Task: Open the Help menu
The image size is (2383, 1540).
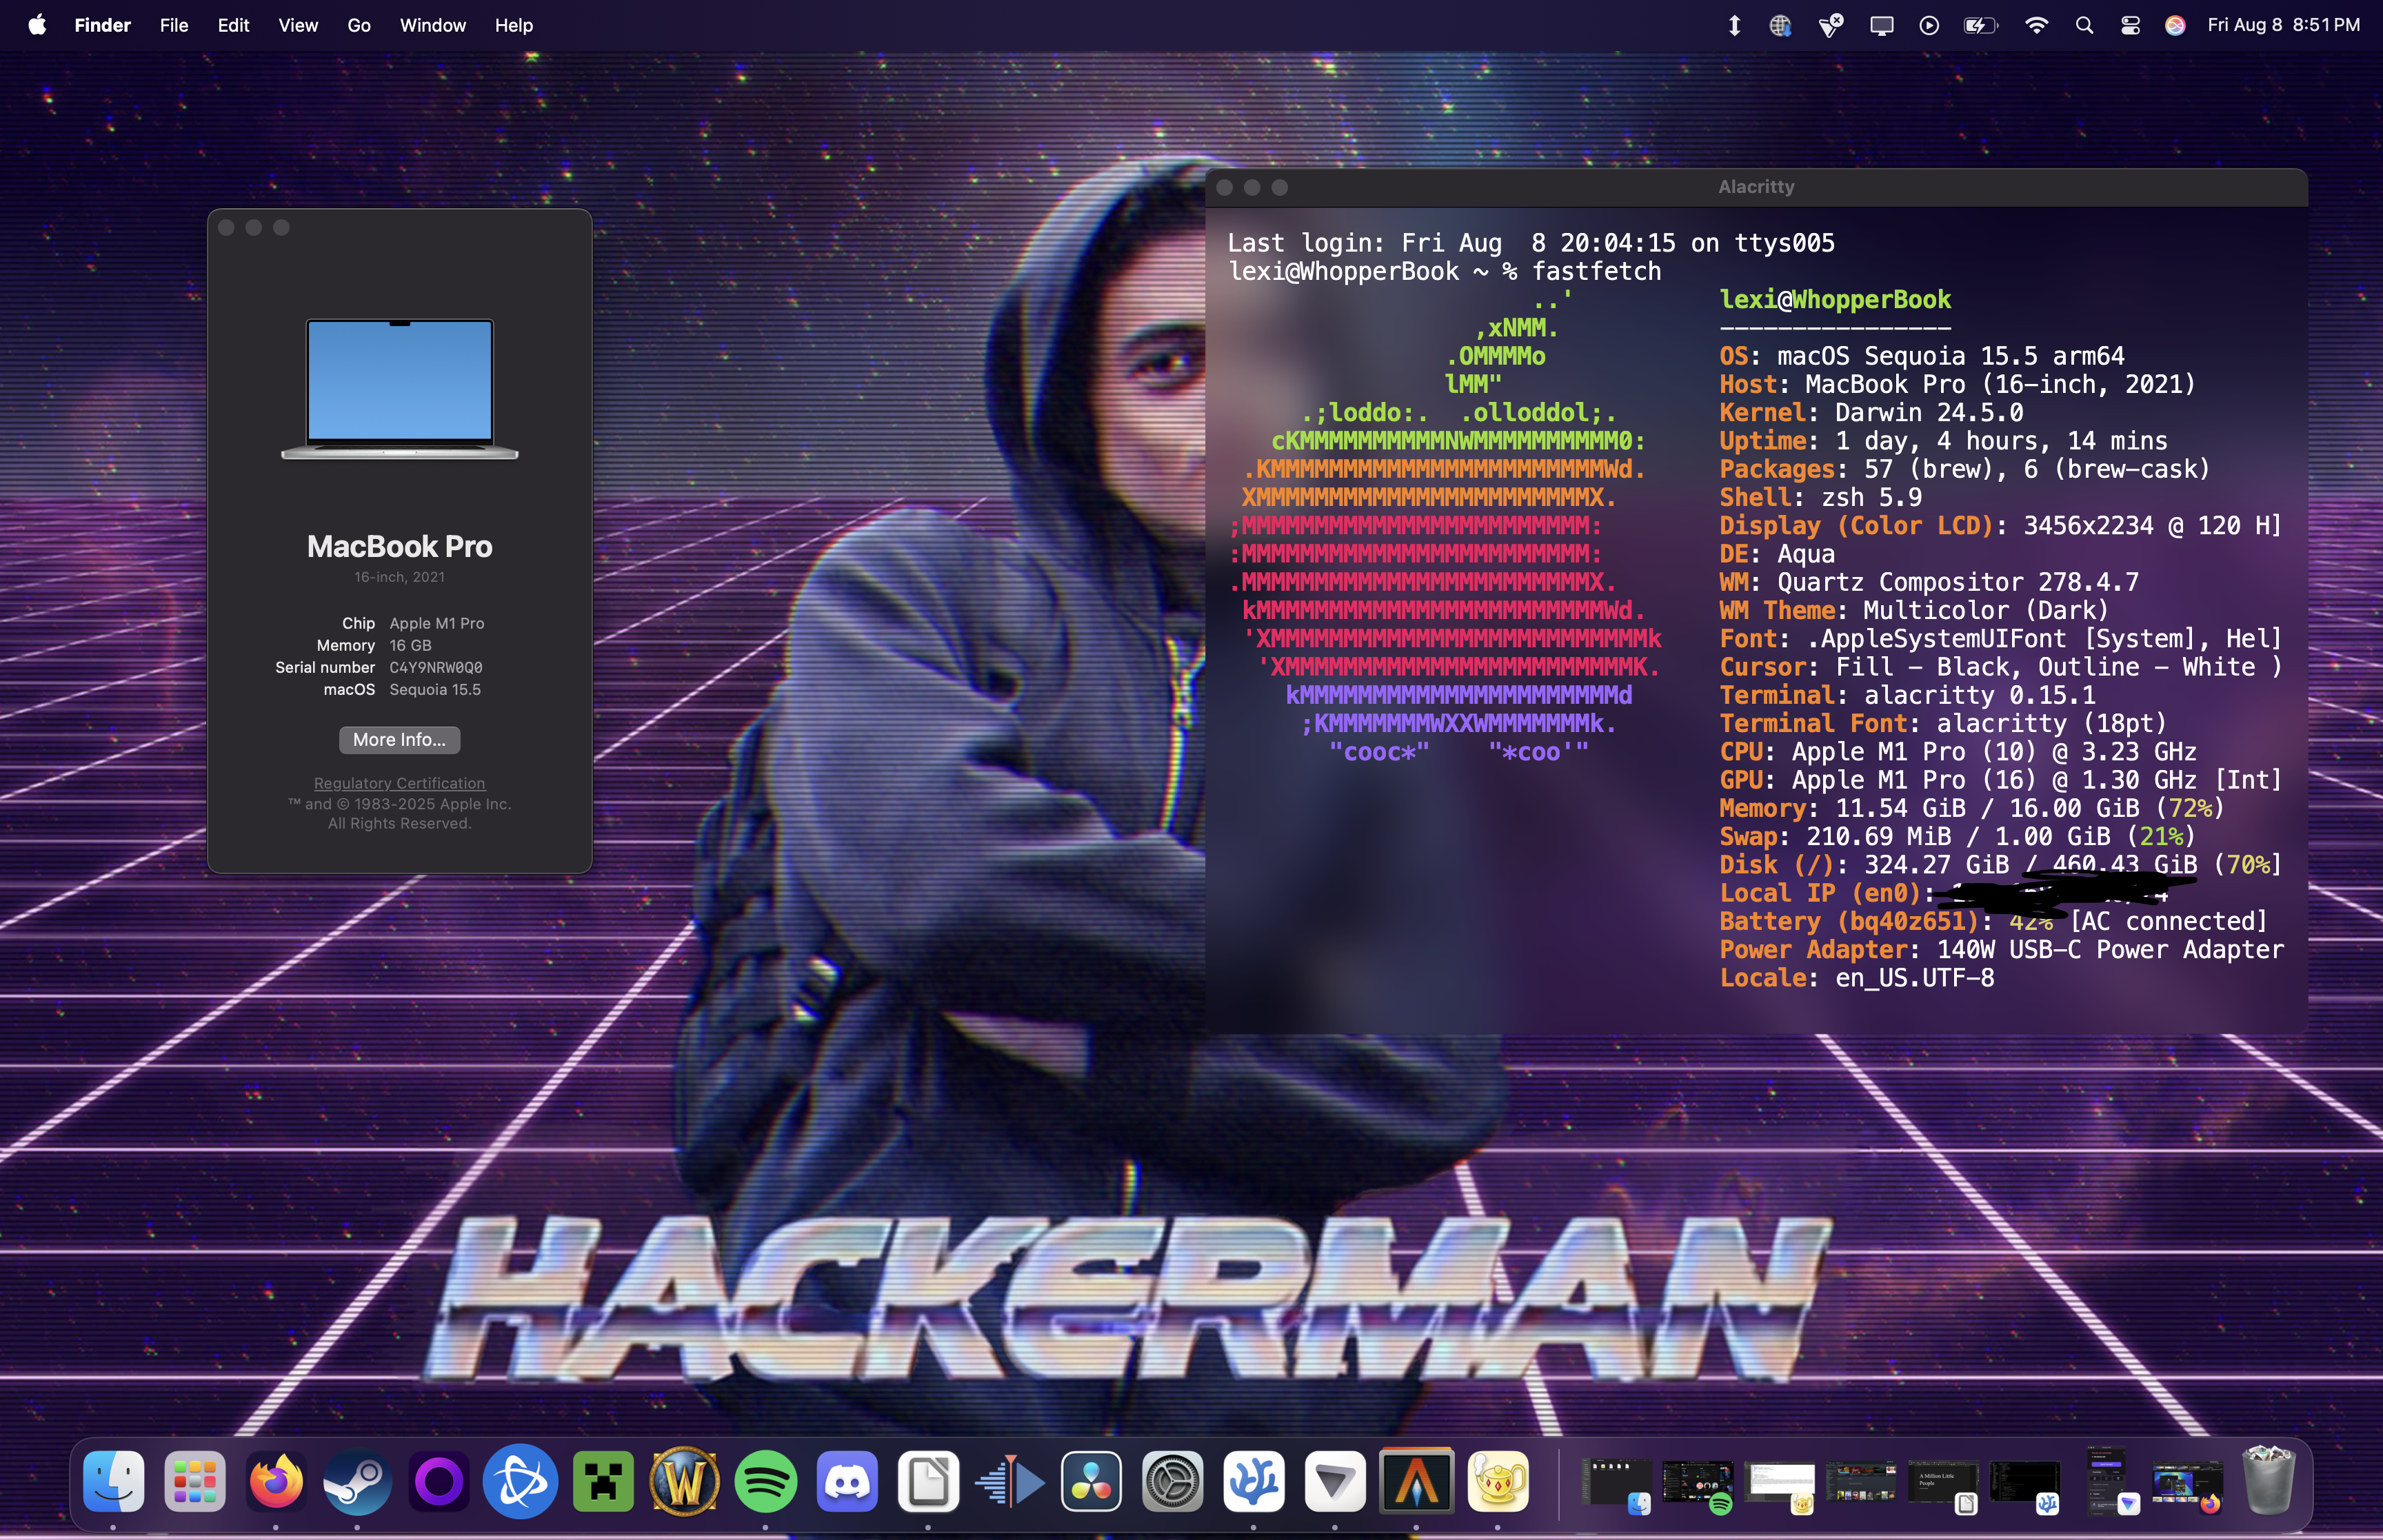Action: [x=514, y=25]
